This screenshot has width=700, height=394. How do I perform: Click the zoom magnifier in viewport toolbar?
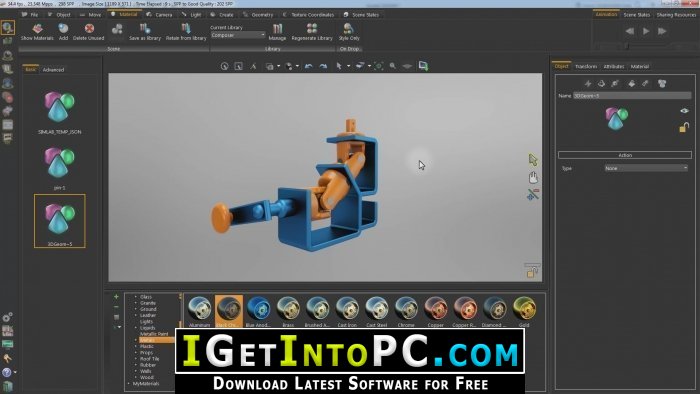point(393,66)
